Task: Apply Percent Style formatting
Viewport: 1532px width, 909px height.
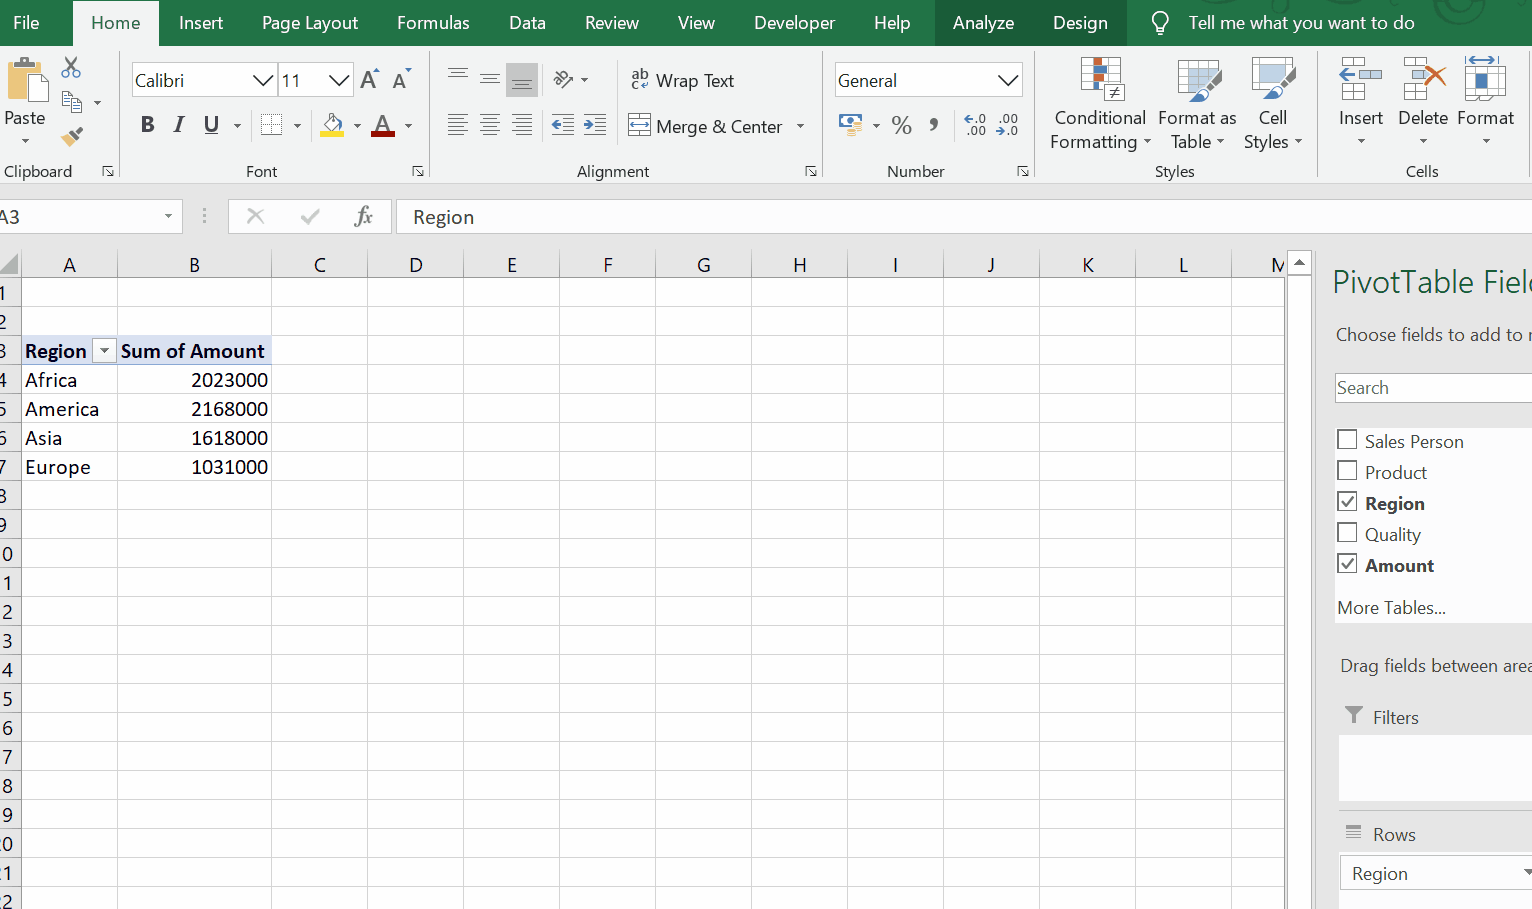Action: point(901,125)
